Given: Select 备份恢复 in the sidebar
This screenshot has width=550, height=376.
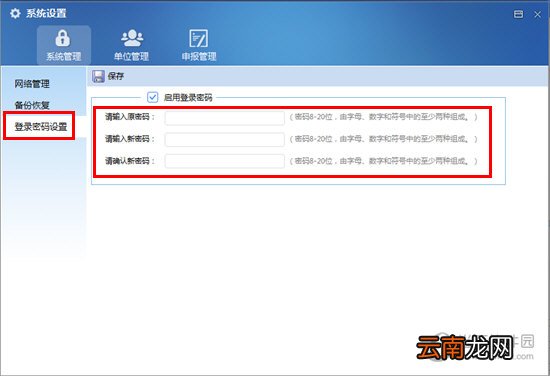Looking at the screenshot, I should pyautogui.click(x=32, y=105).
